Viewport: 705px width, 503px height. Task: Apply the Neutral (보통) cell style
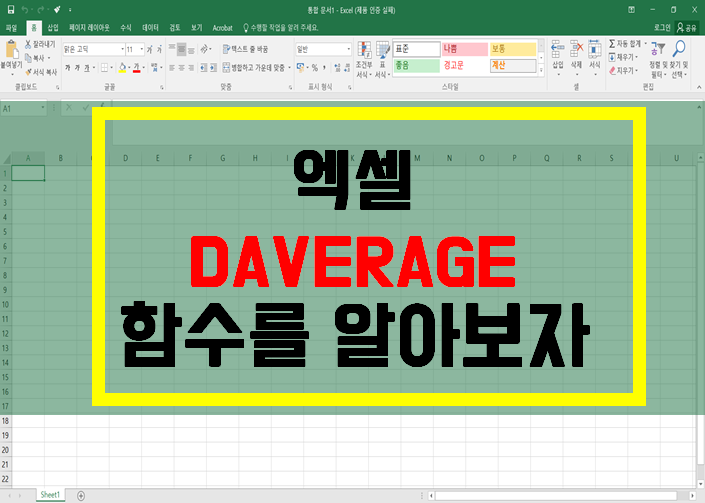coord(513,49)
